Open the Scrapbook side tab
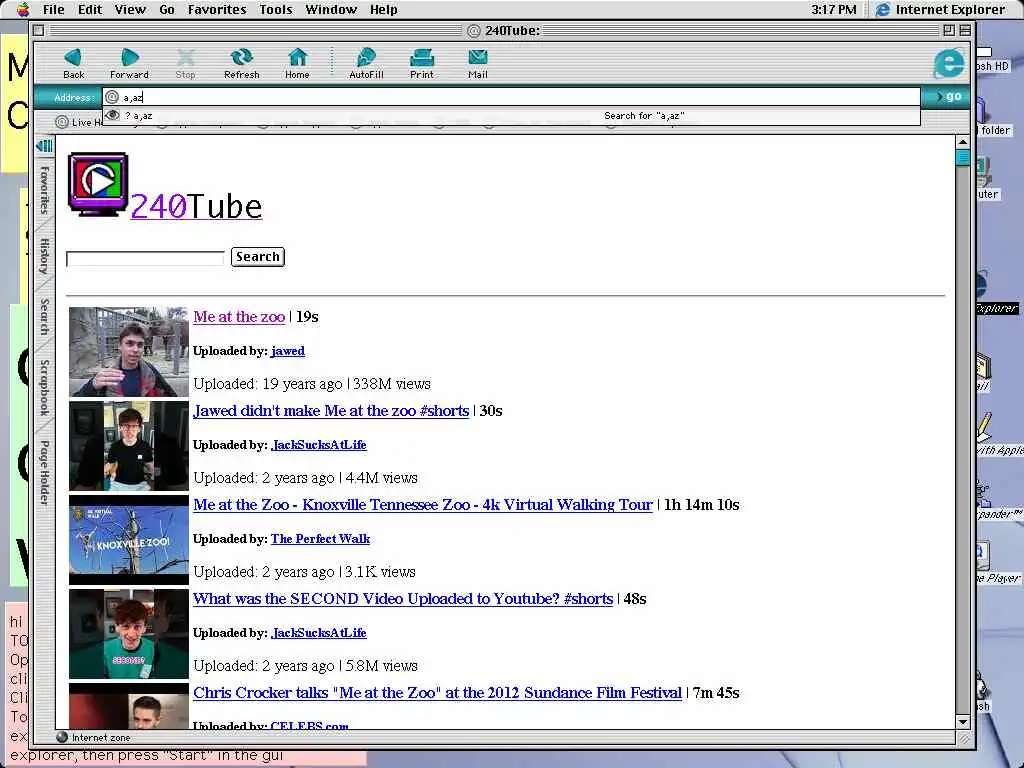This screenshot has height=768, width=1024. tap(44, 387)
